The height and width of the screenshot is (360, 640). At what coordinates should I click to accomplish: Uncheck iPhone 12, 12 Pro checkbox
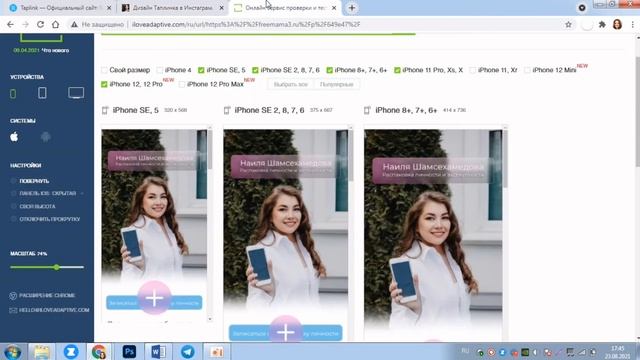(104, 84)
